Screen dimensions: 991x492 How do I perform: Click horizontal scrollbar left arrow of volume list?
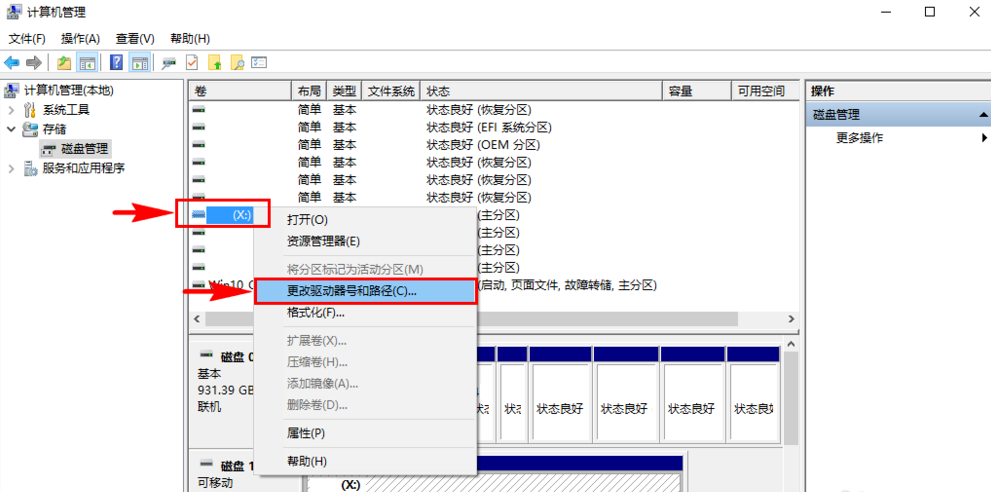(197, 319)
